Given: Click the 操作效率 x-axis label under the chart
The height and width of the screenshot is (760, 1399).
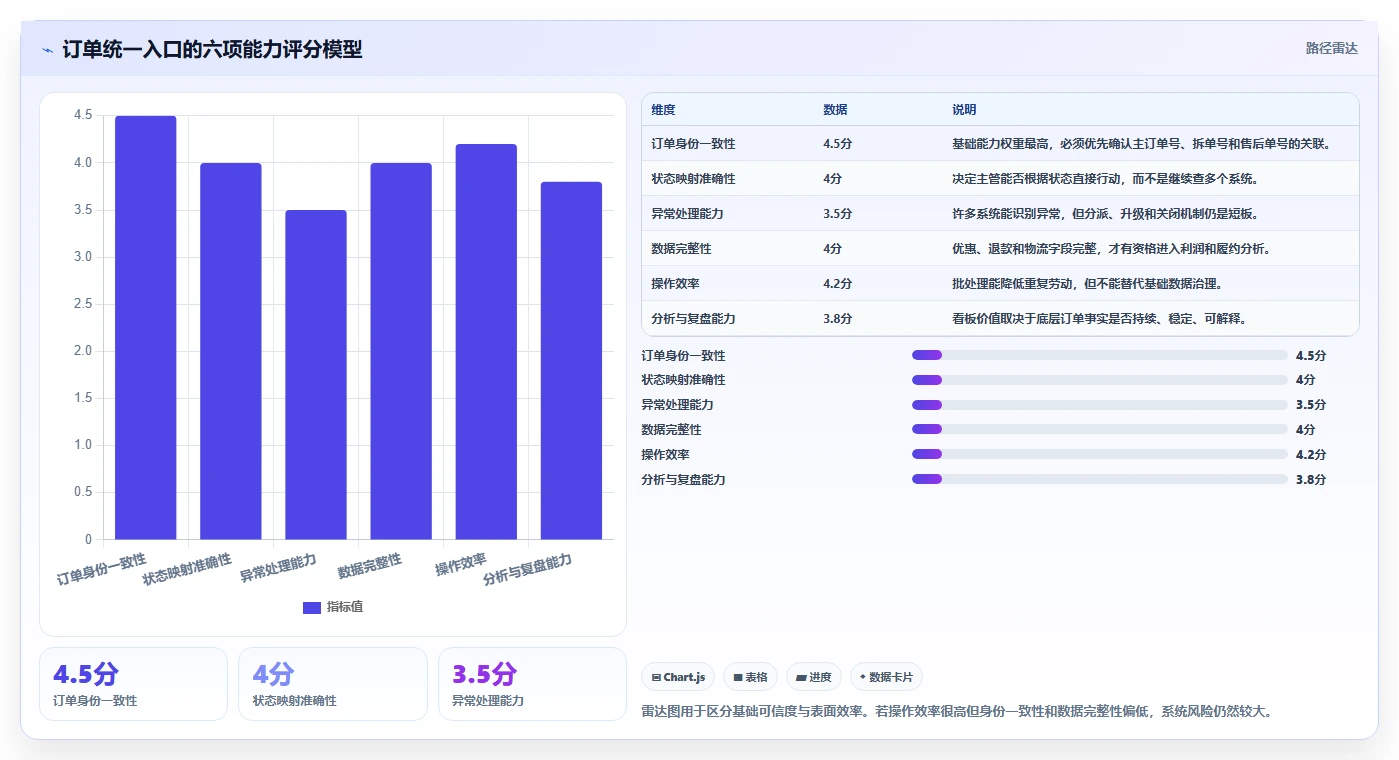Looking at the screenshot, I should pyautogui.click(x=461, y=564).
